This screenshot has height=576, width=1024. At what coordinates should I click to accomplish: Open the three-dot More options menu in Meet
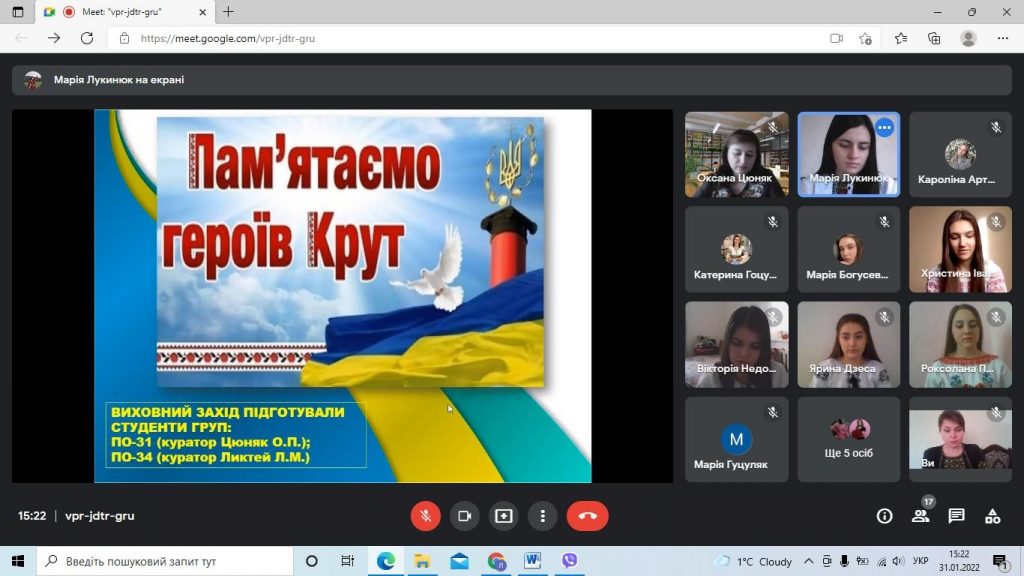[542, 516]
